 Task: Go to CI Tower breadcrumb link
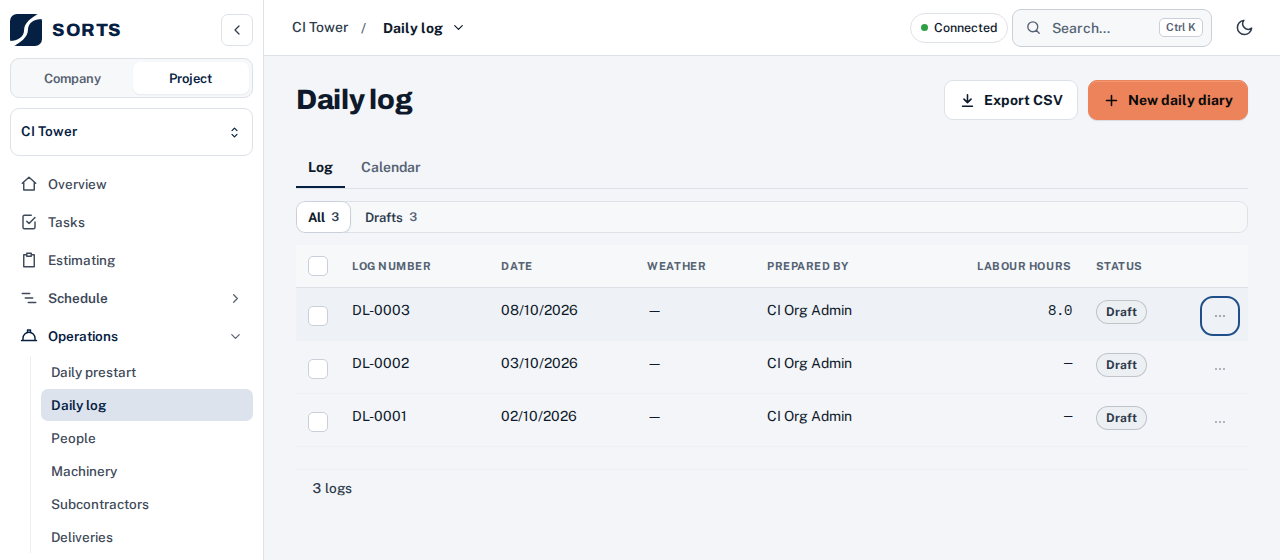pos(320,27)
